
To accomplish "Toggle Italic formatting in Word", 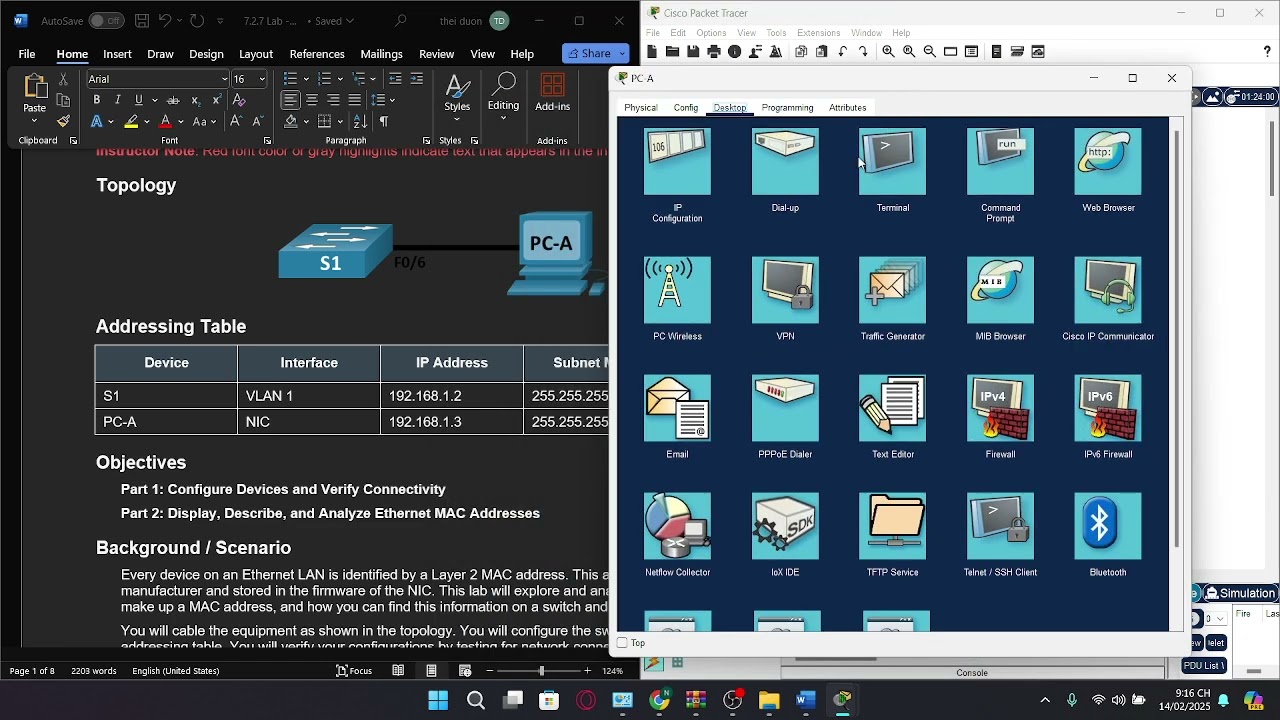I will click(117, 100).
